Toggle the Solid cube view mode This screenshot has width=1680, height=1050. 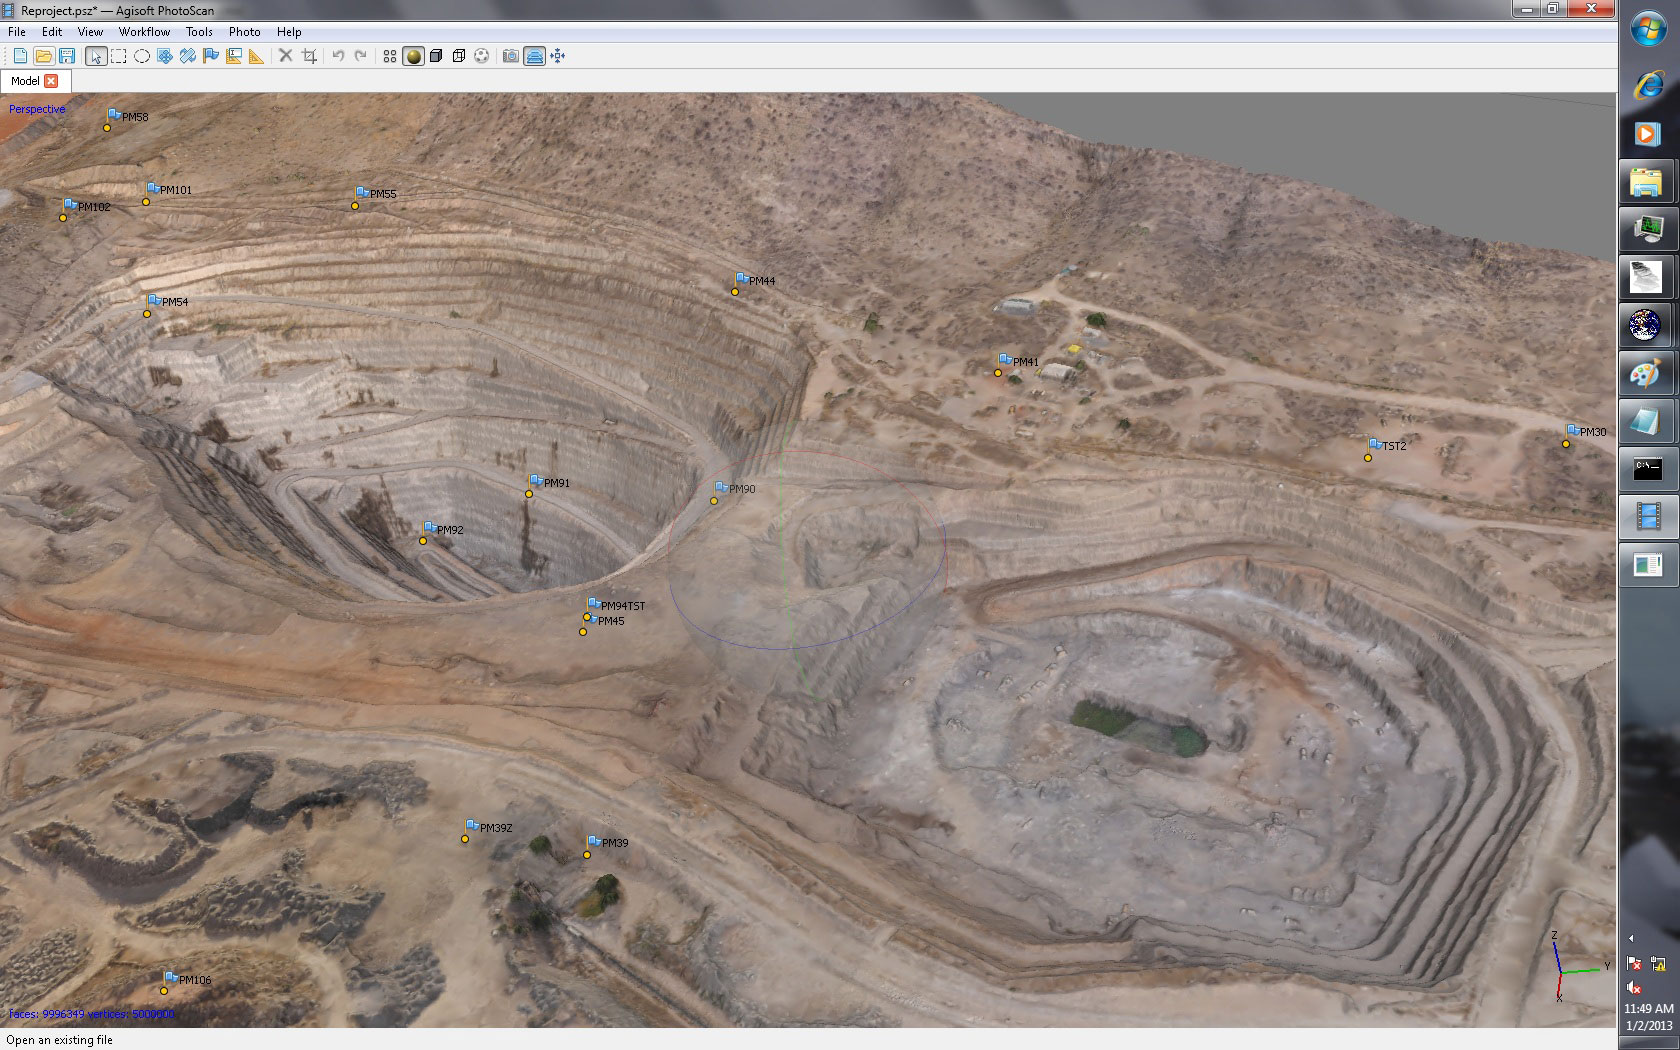tap(436, 56)
